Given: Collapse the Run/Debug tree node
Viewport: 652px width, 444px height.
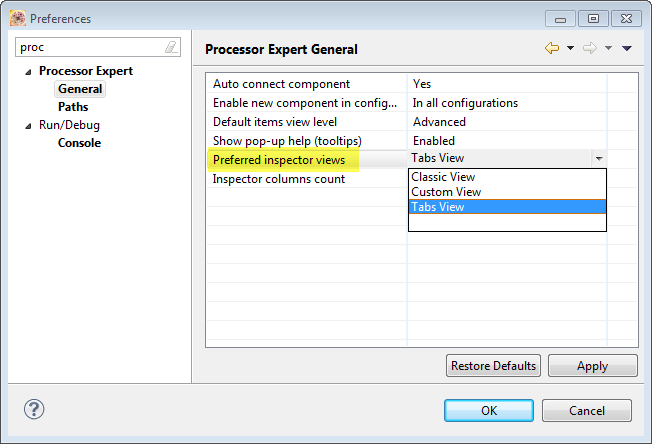Looking at the screenshot, I should coord(29,125).
